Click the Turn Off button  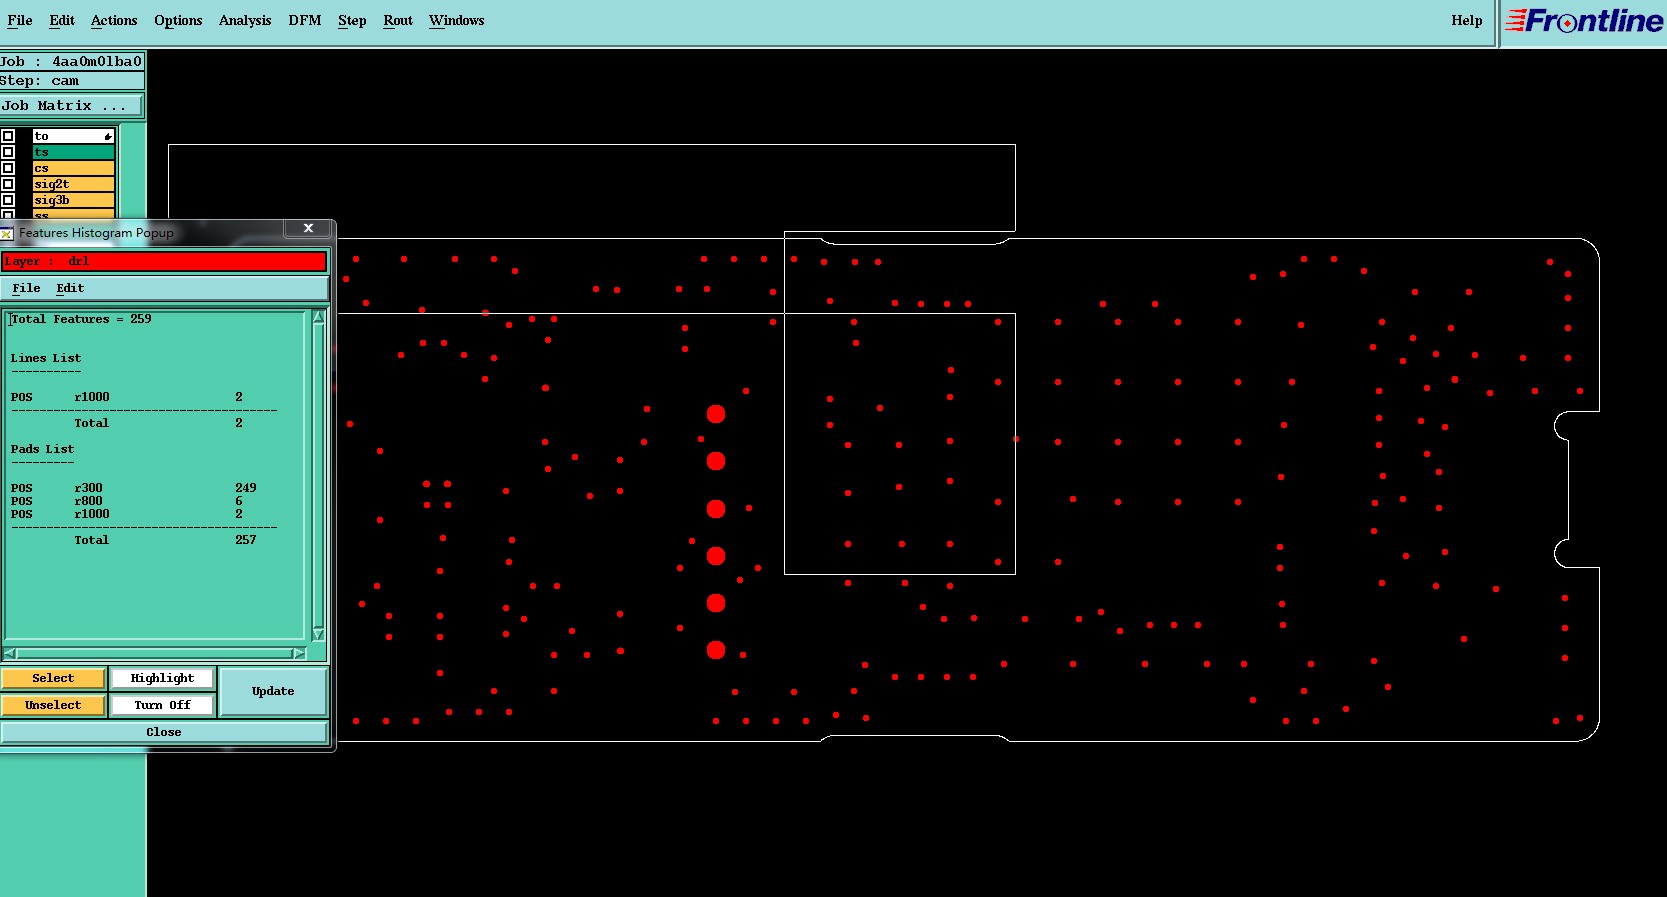pyautogui.click(x=162, y=705)
